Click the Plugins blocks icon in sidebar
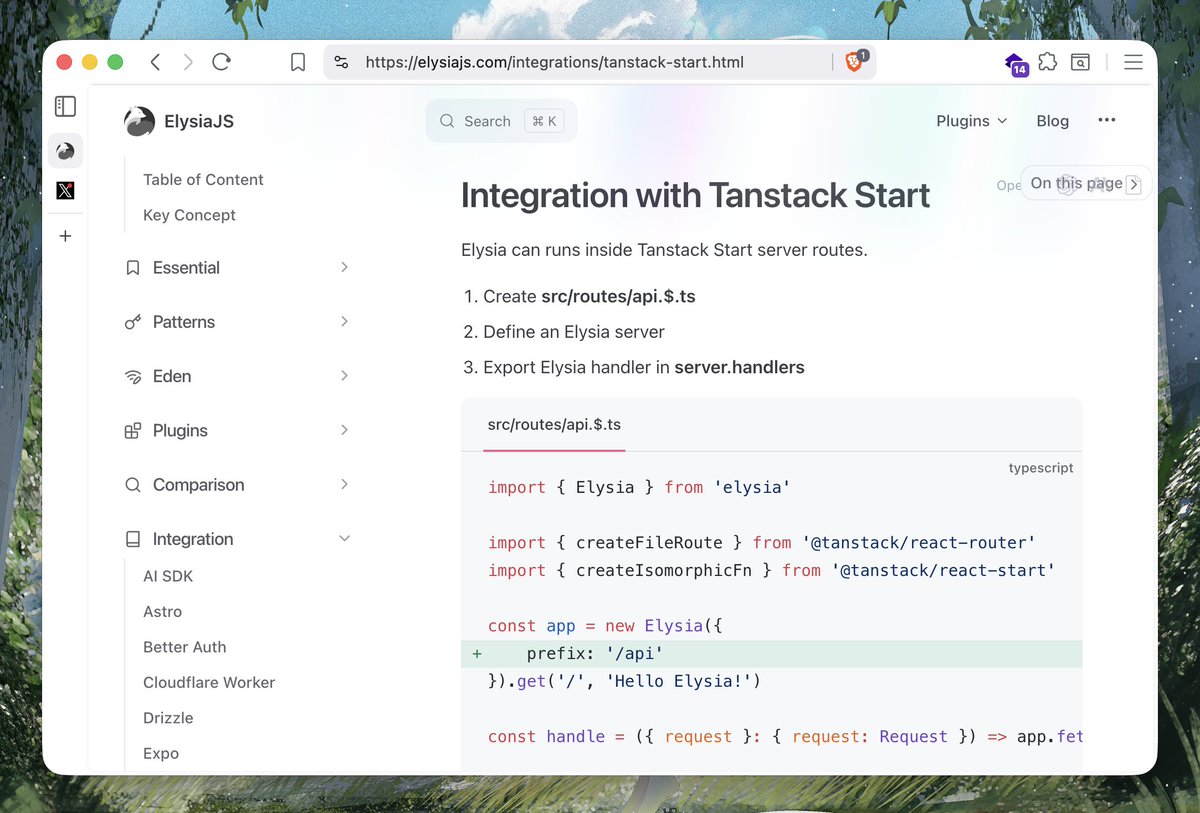This screenshot has width=1200, height=813. (x=133, y=431)
